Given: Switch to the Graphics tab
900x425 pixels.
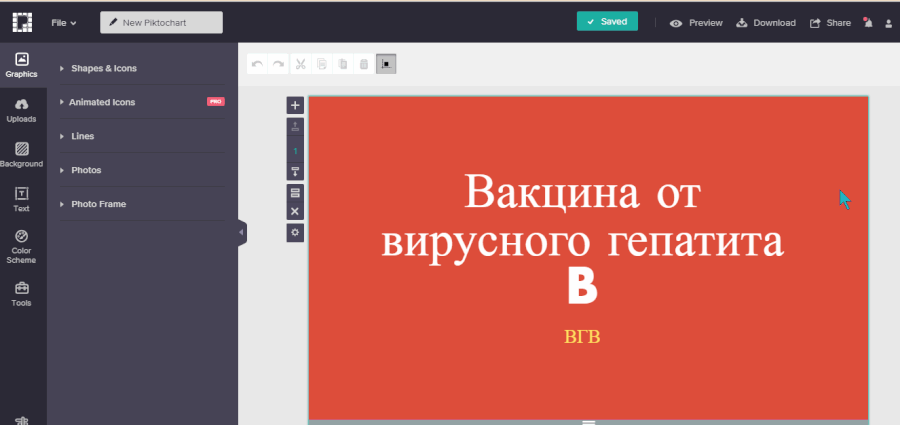Looking at the screenshot, I should 22,64.
